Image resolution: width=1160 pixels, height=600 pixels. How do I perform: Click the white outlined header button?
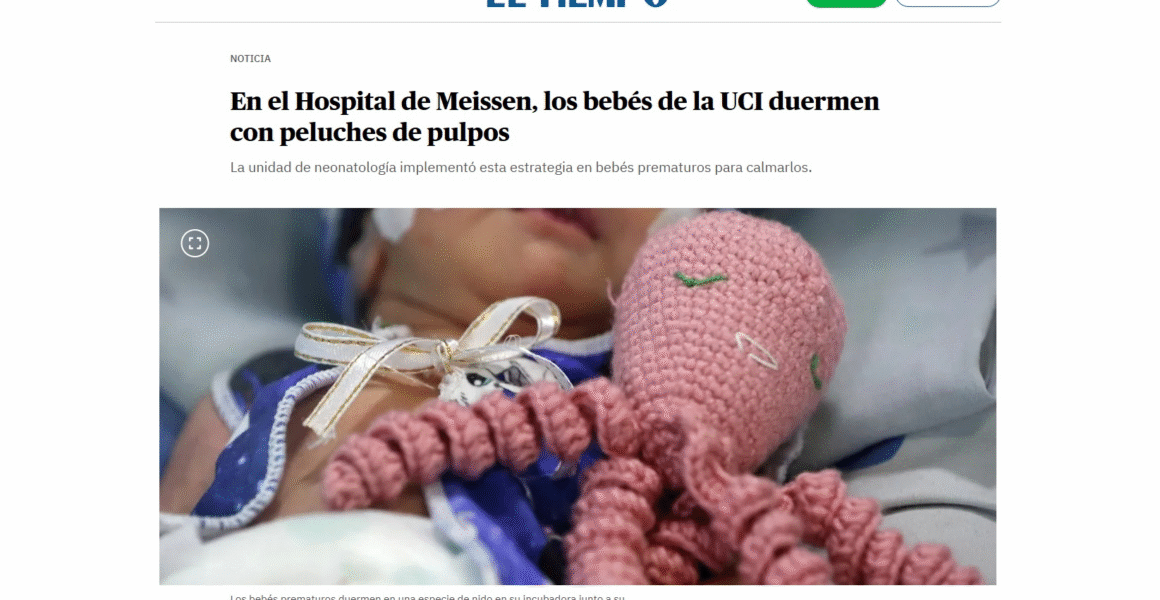948,3
